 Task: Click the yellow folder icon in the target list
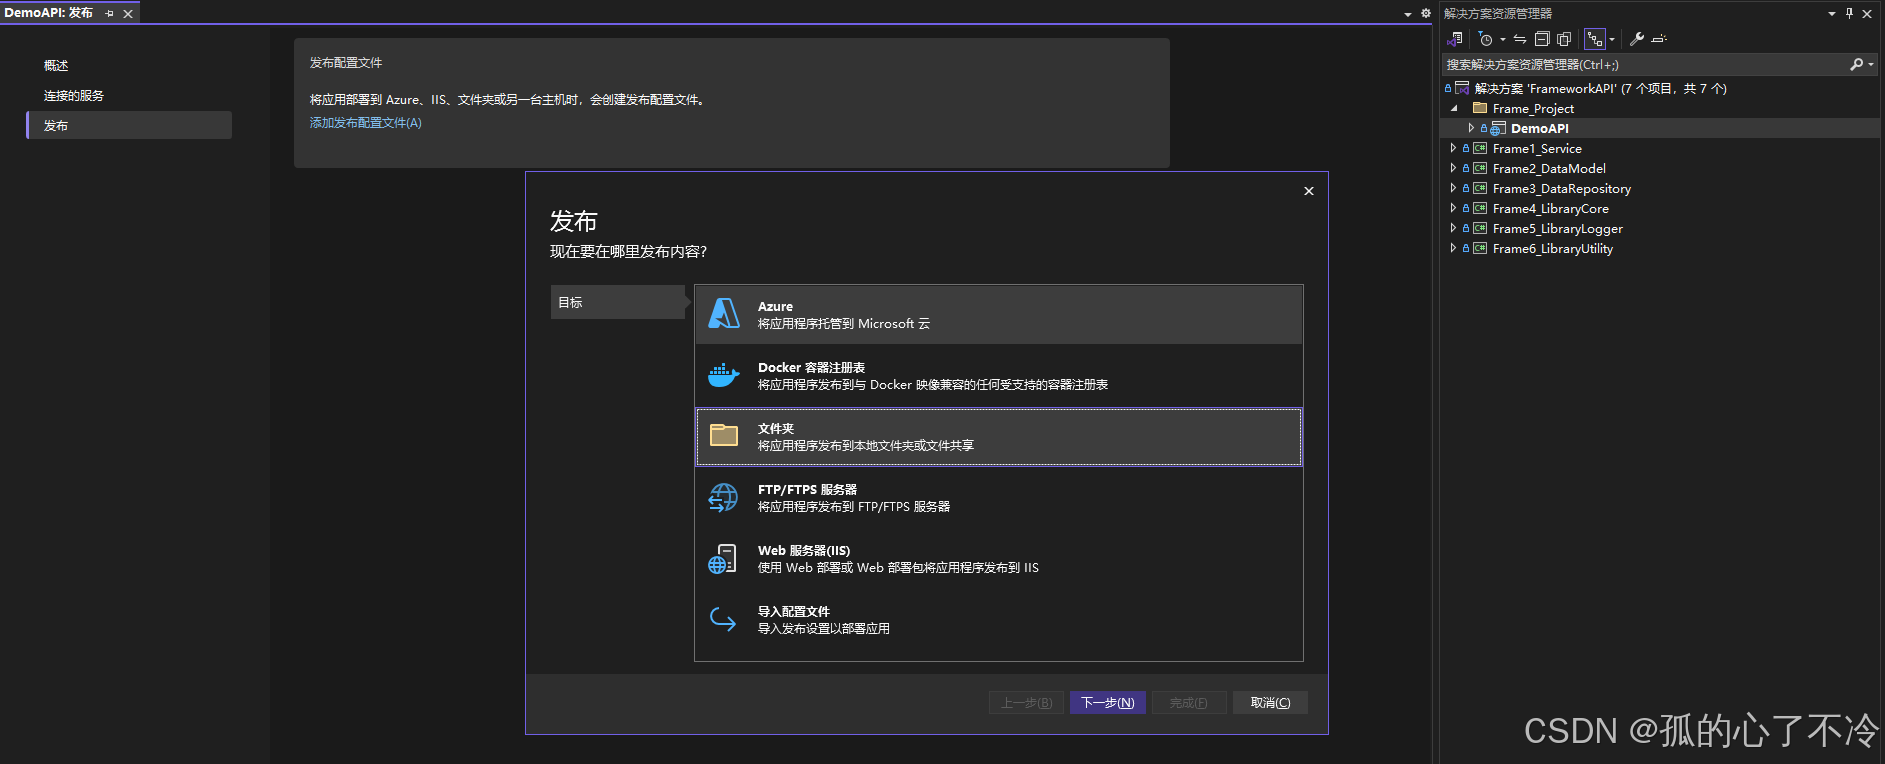(x=724, y=435)
